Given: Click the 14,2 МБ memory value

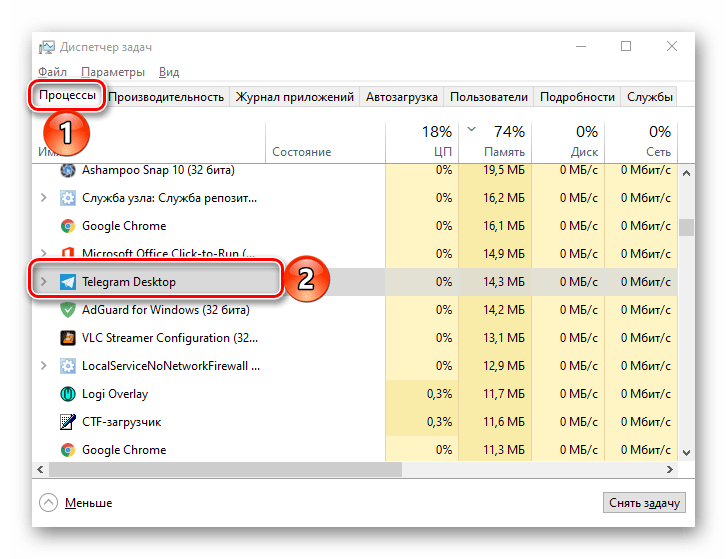Looking at the screenshot, I should [504, 310].
